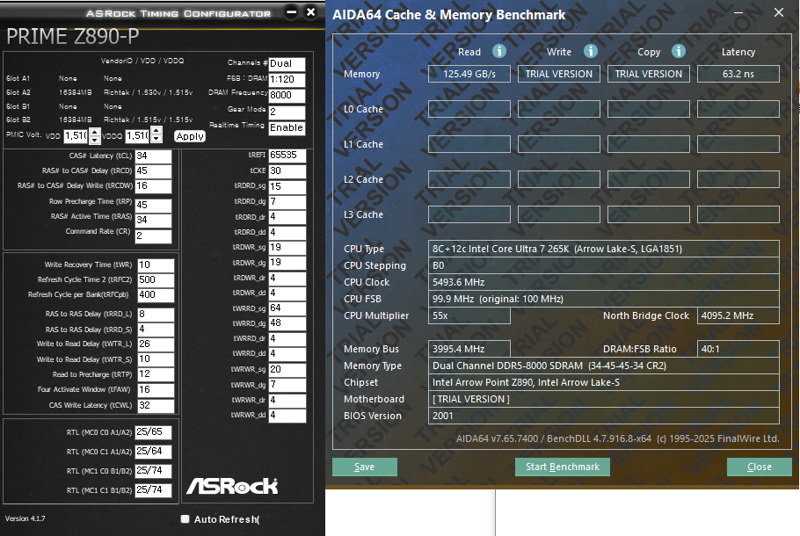Click the Memory Bus 3995.4 MHz value
Viewport: 800px width, 536px height.
point(469,349)
